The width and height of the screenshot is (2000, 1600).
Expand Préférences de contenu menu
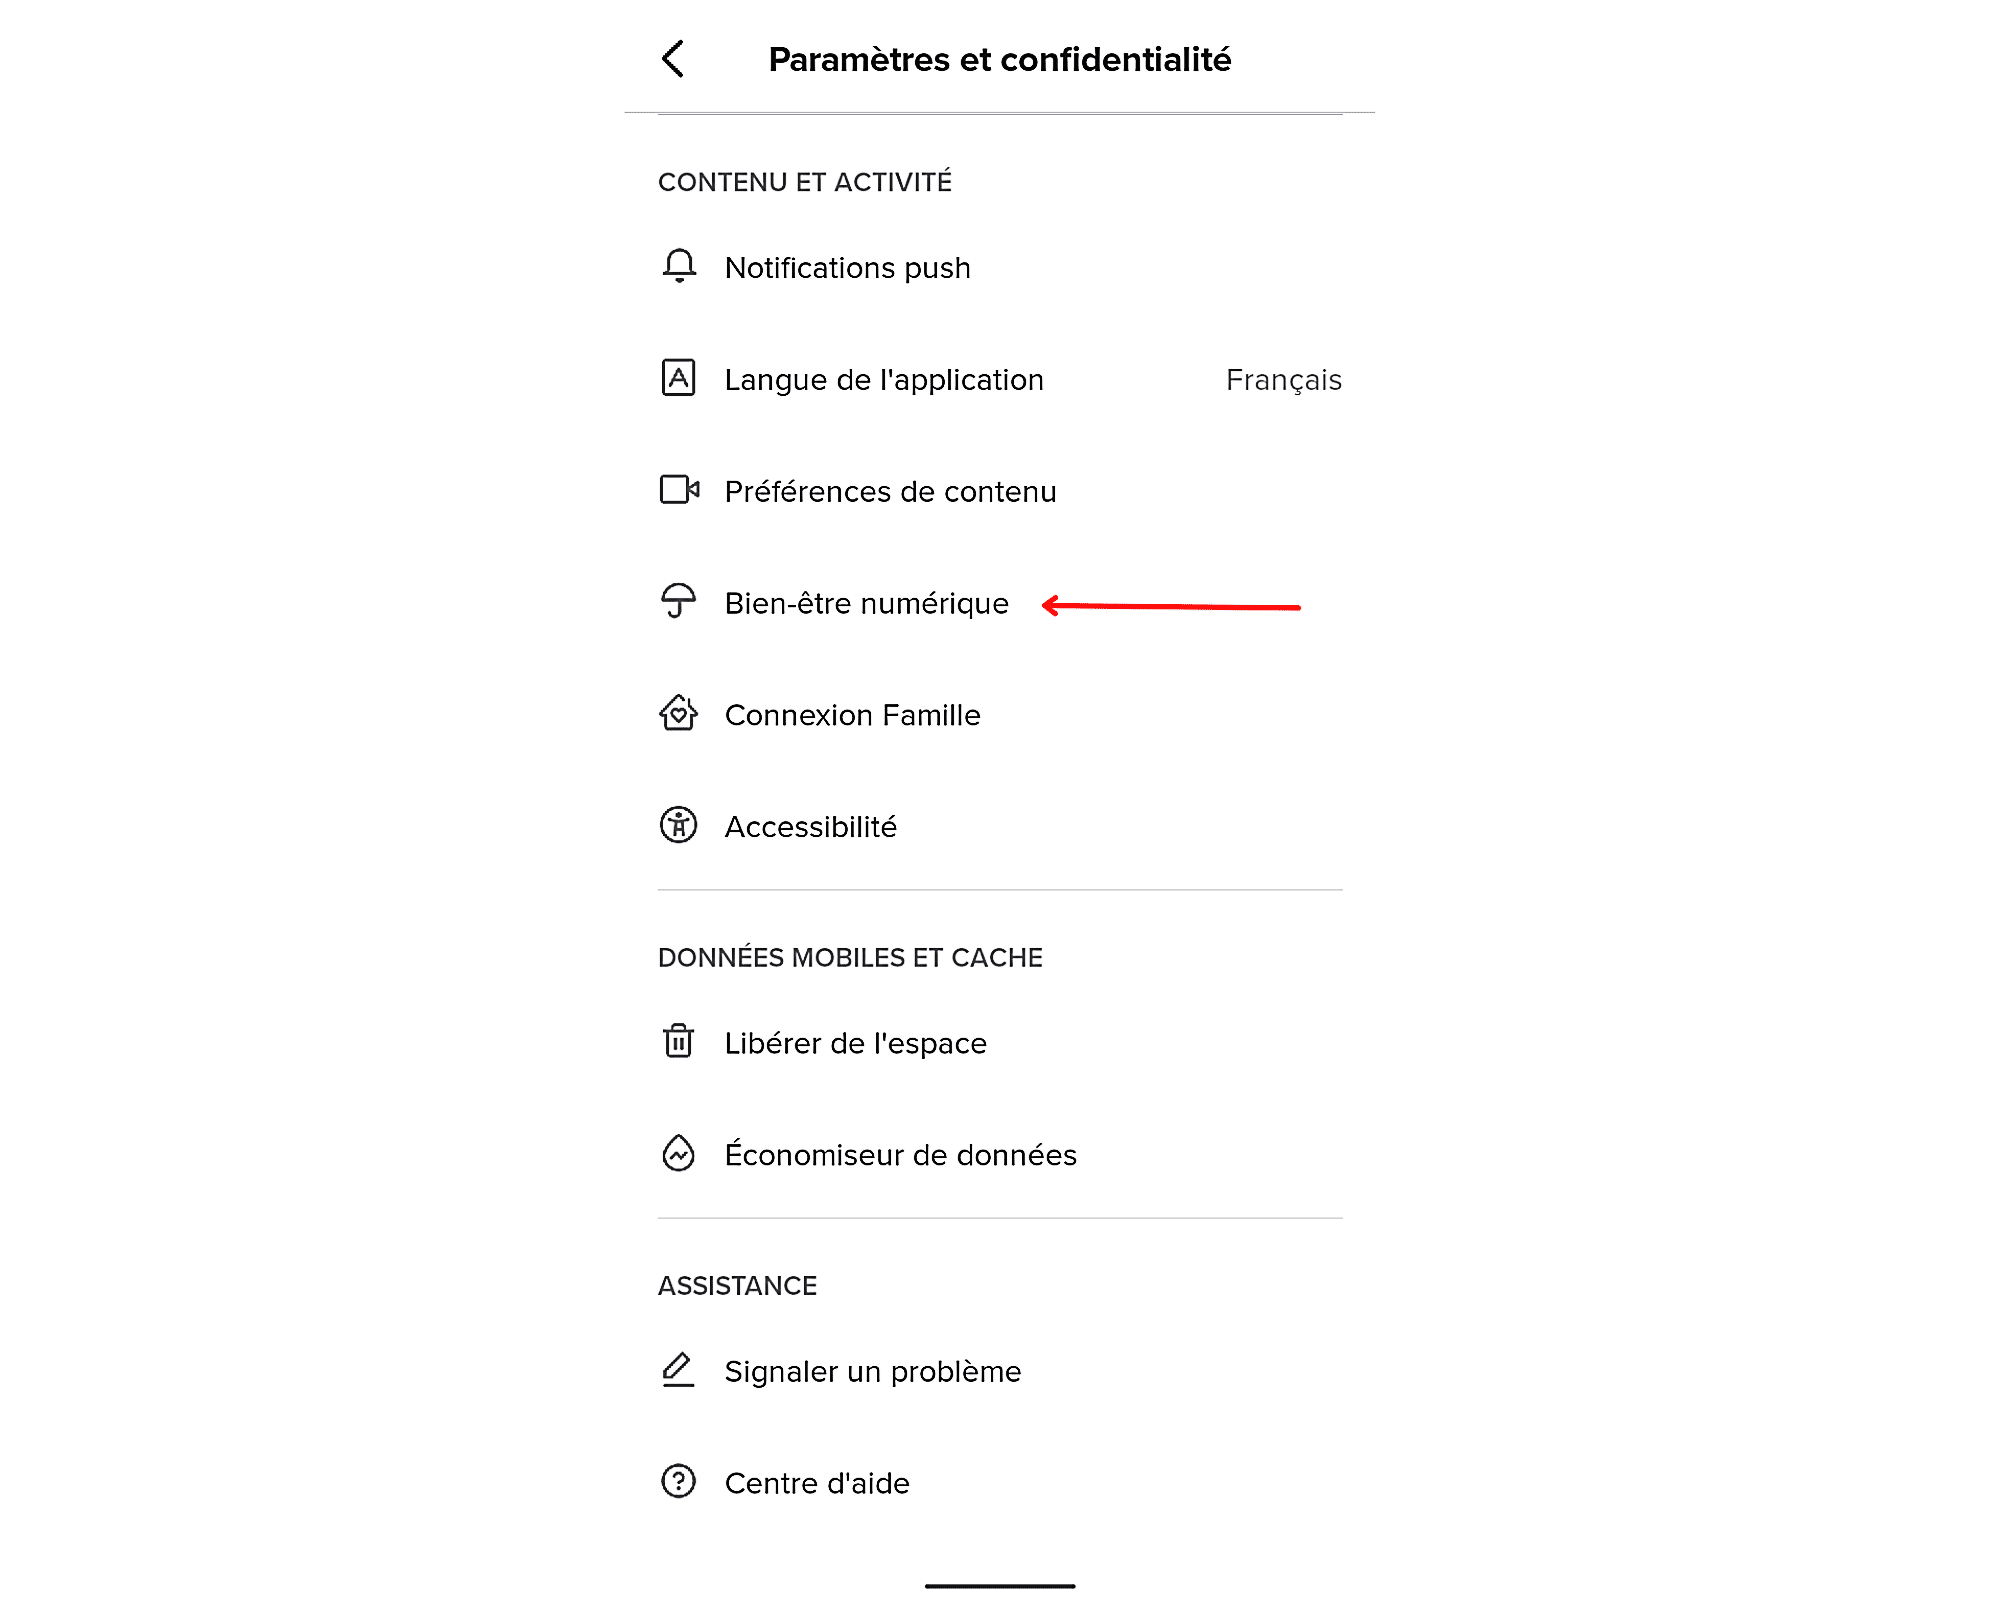pyautogui.click(x=890, y=490)
